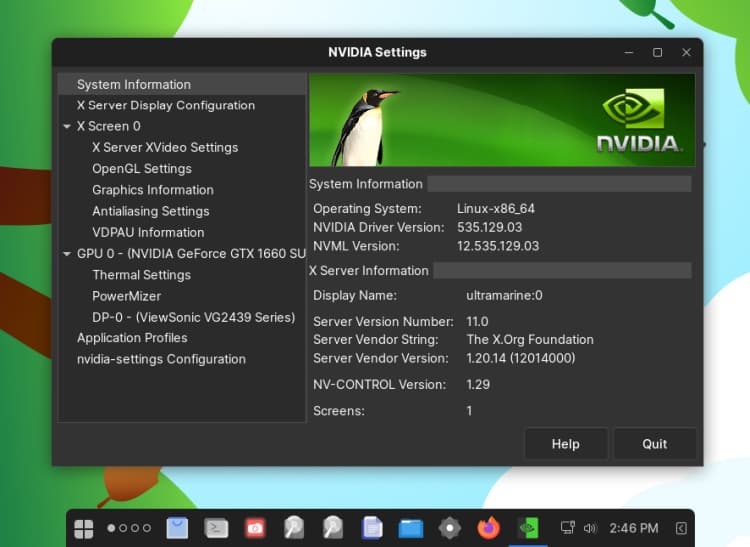Screen dimensions: 750x547
Task: Open system Settings gear icon
Action: [450, 528]
